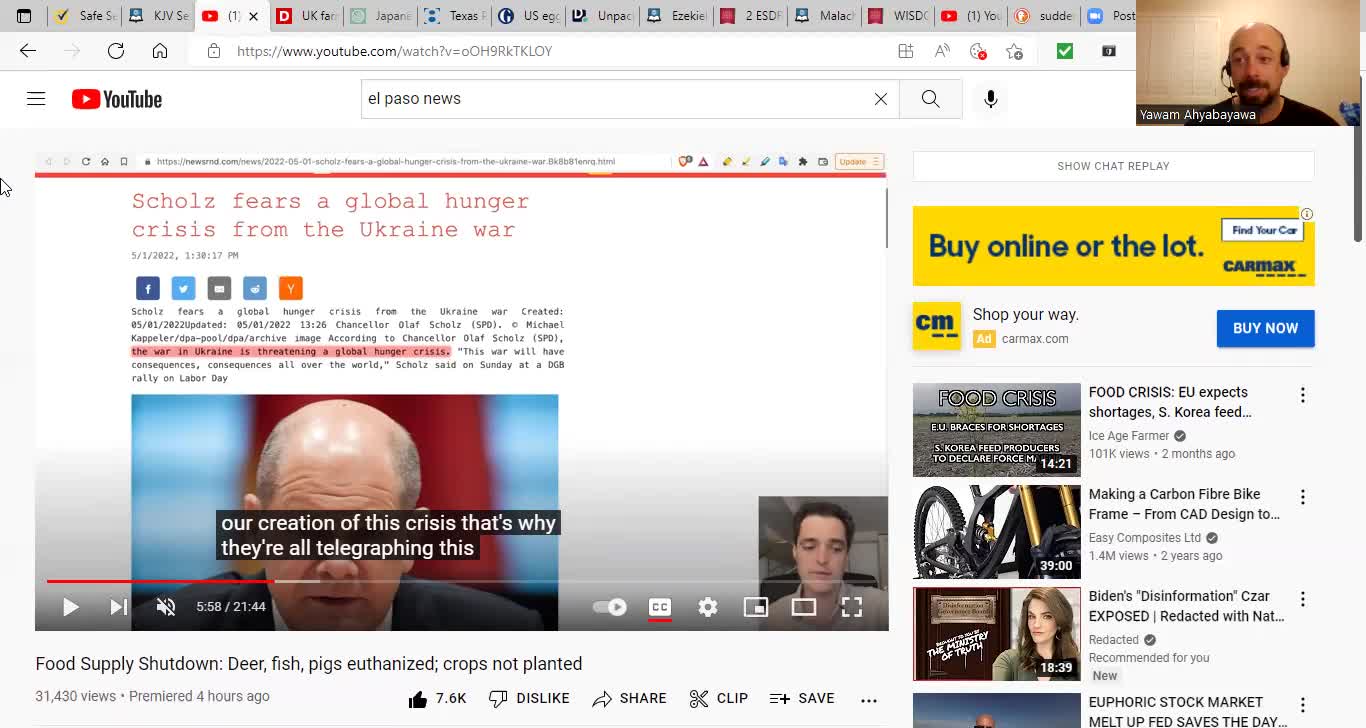This screenshot has height=728, width=1366.
Task: Enter fullscreen mode
Action: (852, 607)
